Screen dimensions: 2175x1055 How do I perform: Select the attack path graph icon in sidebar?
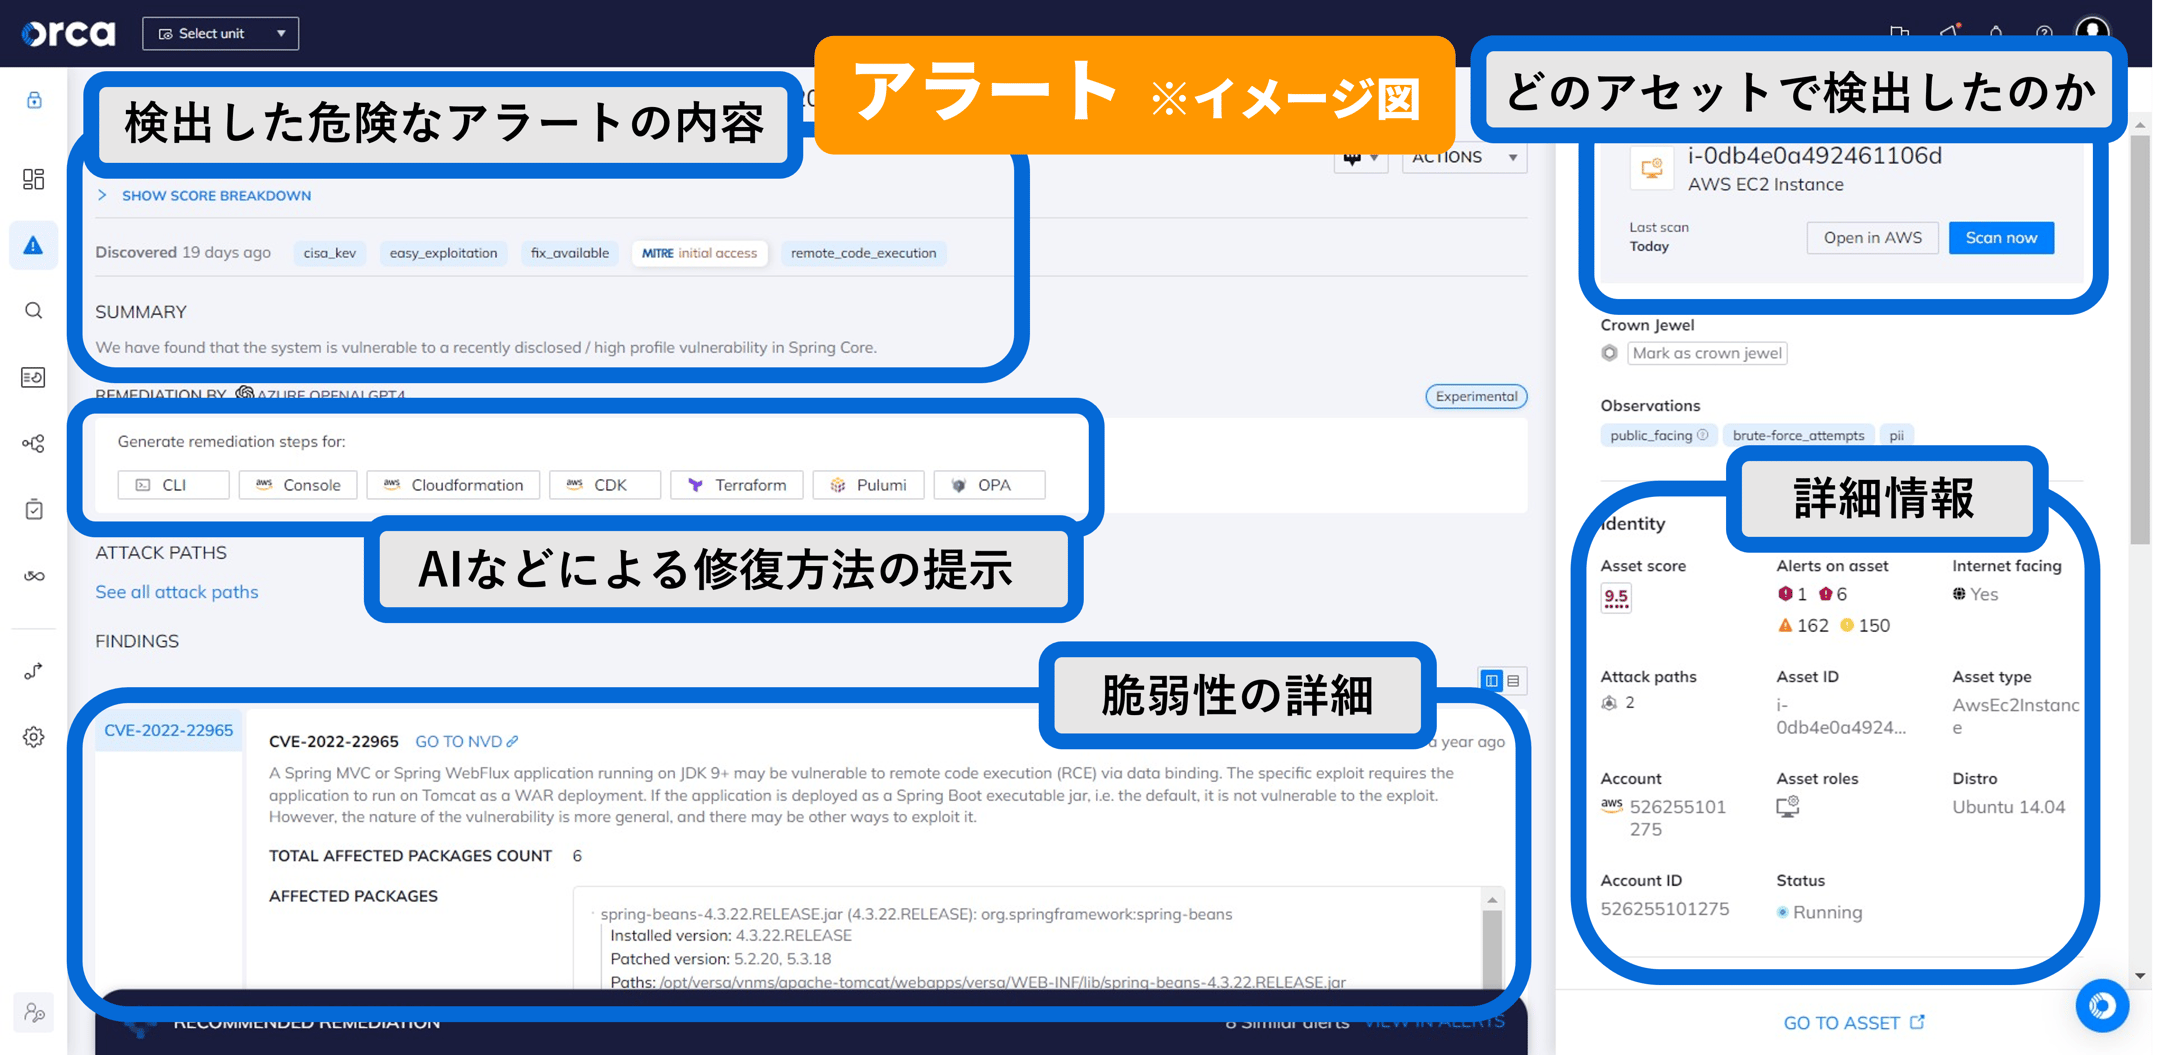click(33, 443)
